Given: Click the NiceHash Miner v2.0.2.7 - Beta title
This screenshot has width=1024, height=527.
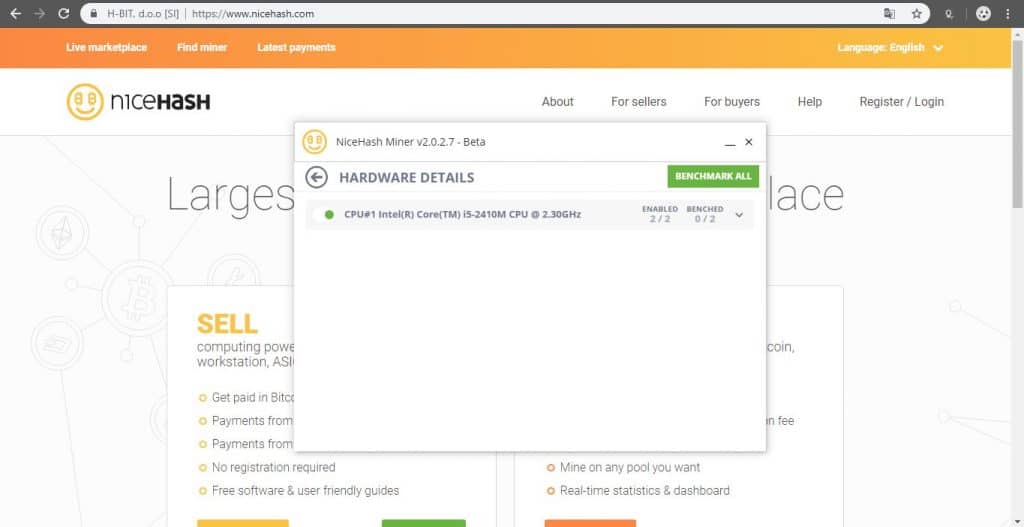Looking at the screenshot, I should click(x=410, y=142).
